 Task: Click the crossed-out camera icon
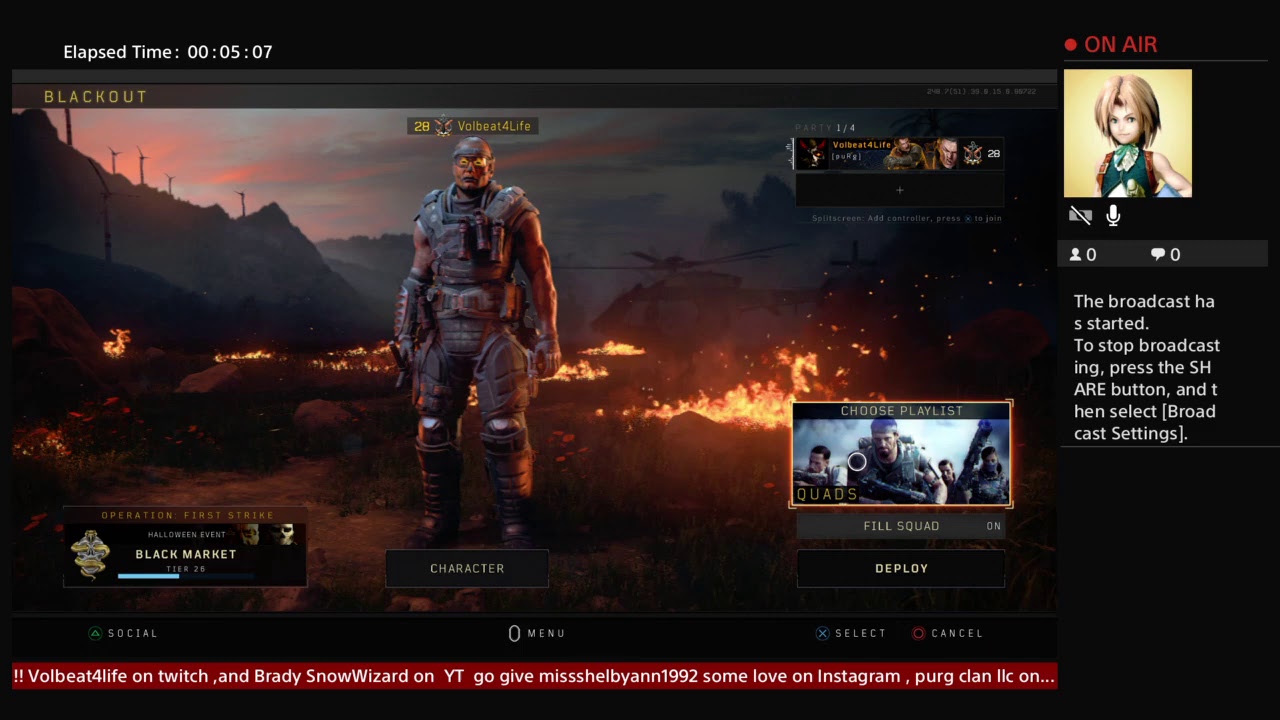[x=1080, y=216]
